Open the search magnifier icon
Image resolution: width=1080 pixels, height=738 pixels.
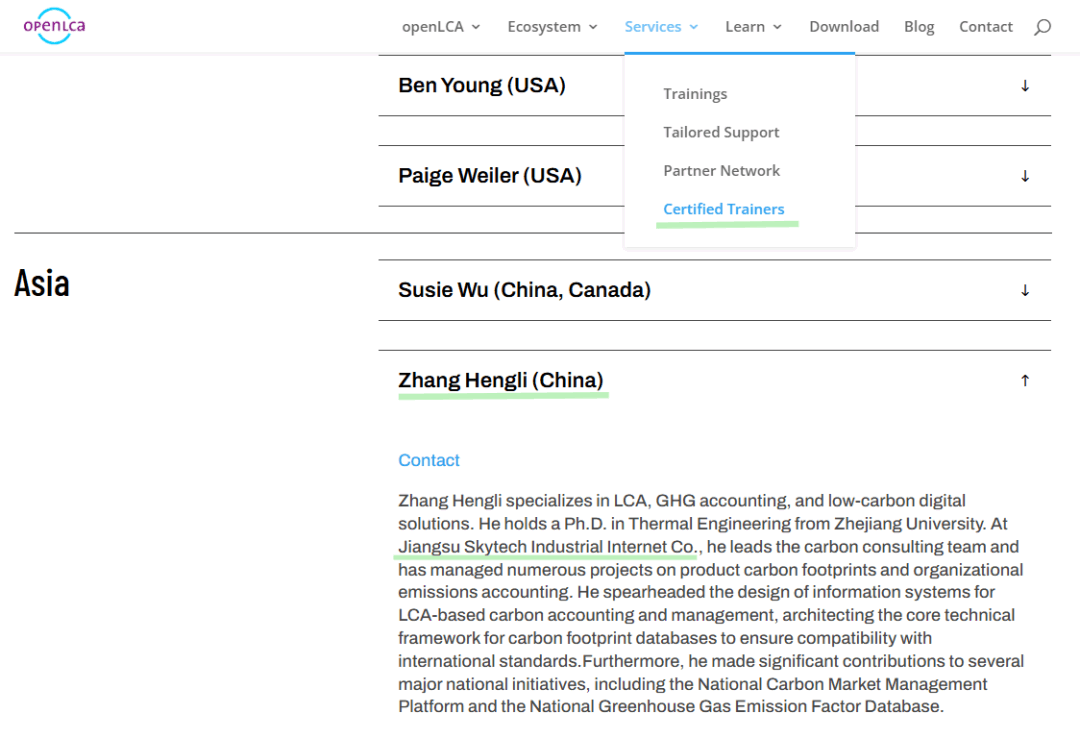pyautogui.click(x=1042, y=27)
